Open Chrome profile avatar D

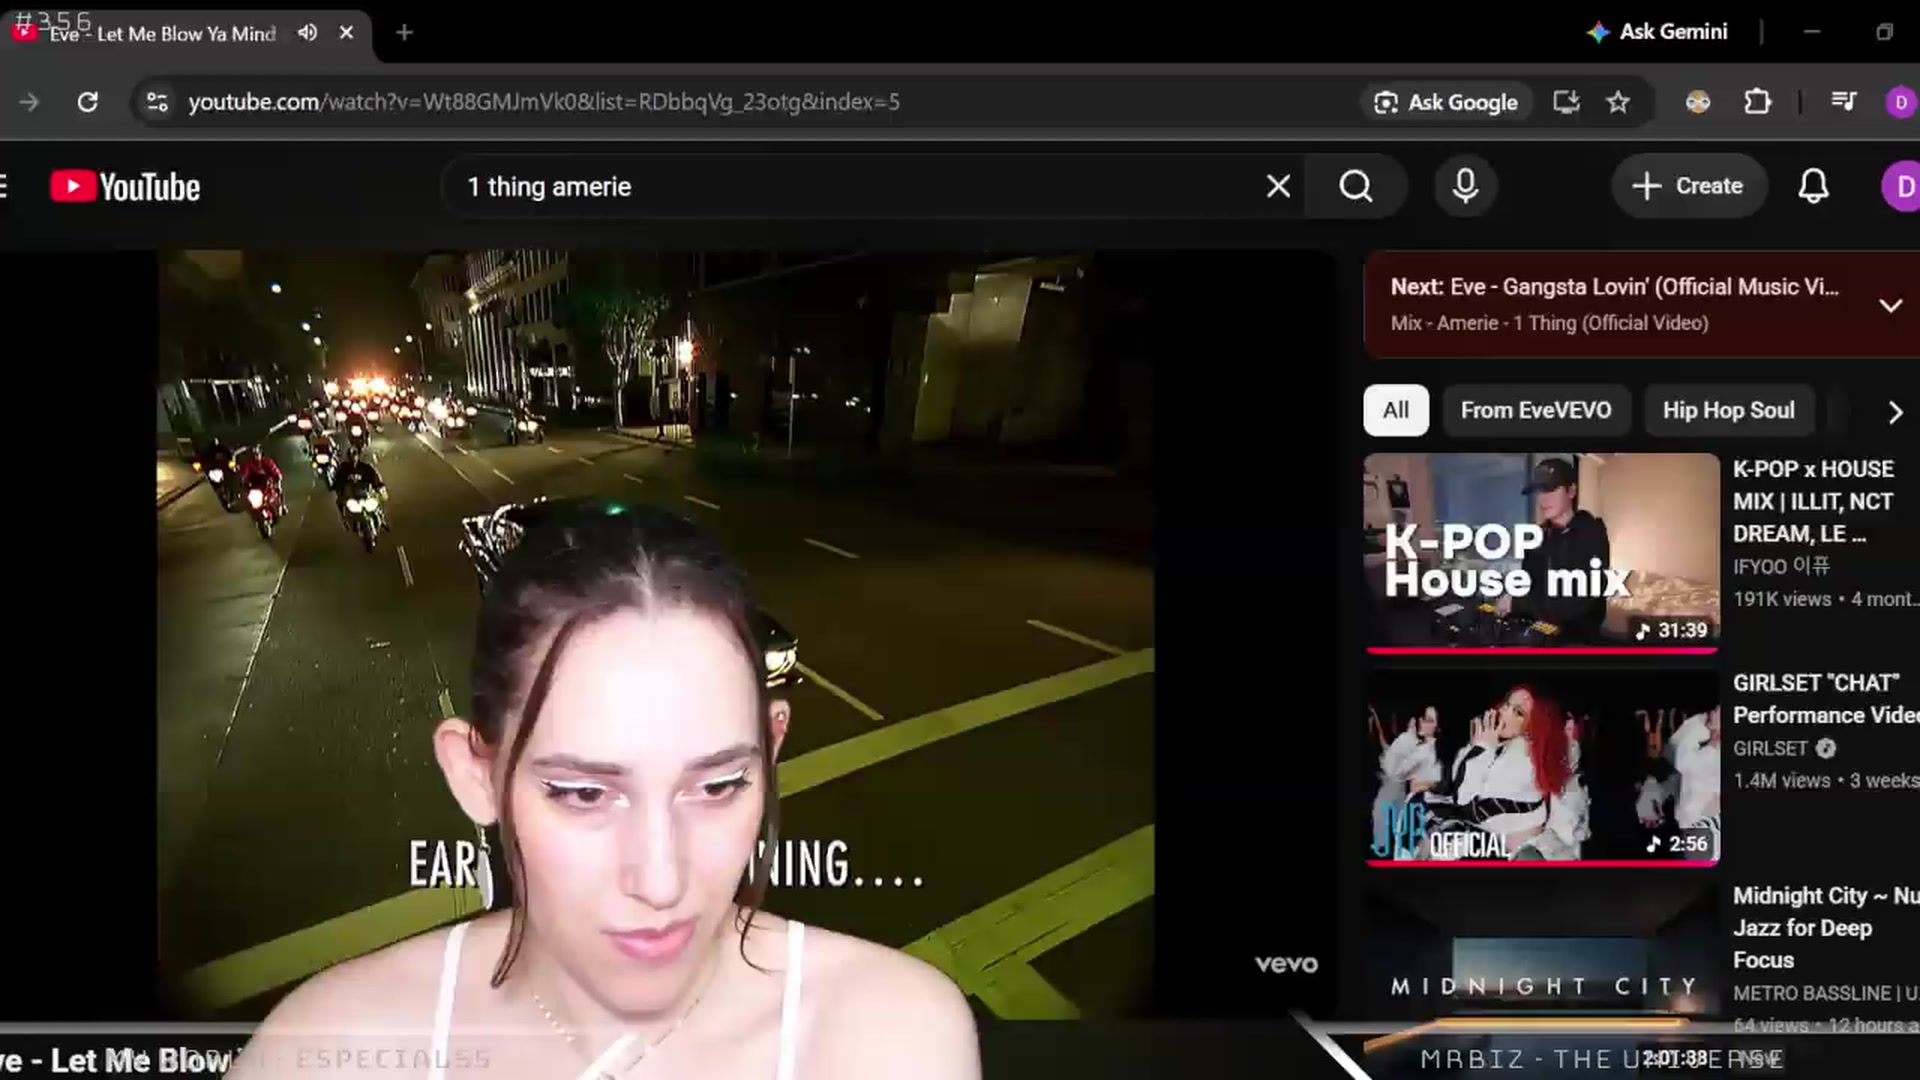1900,102
